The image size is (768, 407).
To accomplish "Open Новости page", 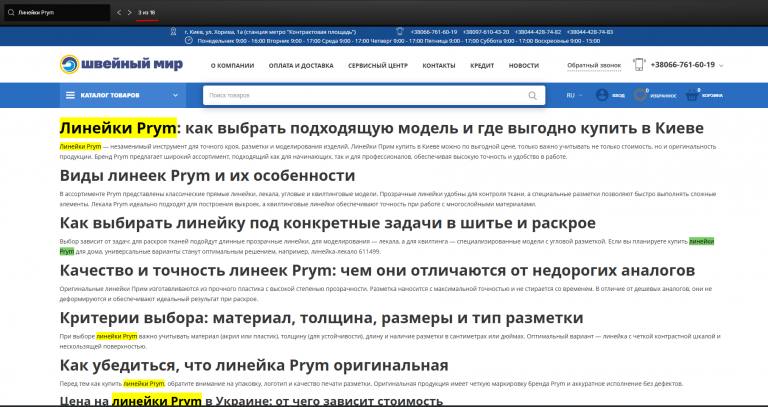I will point(524,66).
